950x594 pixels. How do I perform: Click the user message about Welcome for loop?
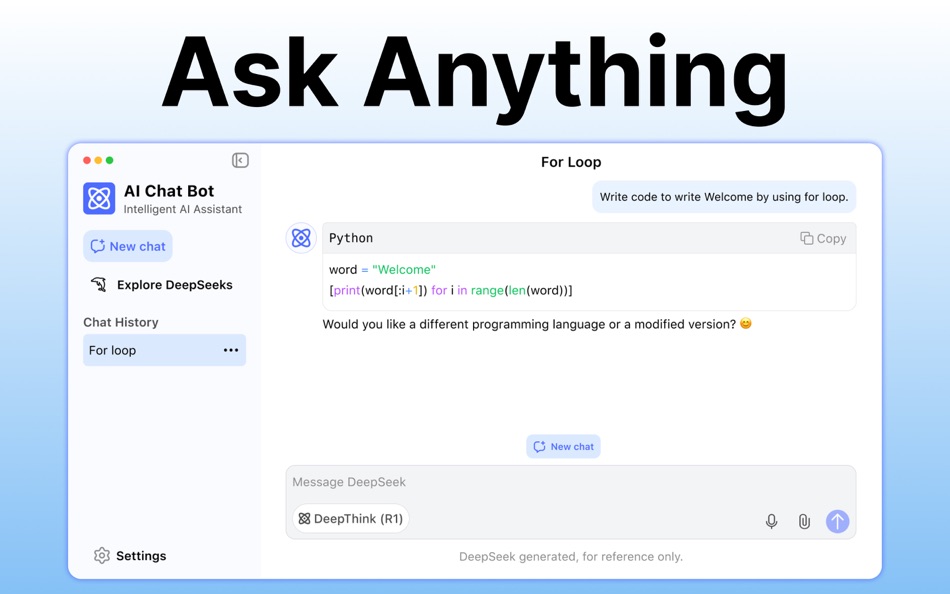tap(724, 197)
